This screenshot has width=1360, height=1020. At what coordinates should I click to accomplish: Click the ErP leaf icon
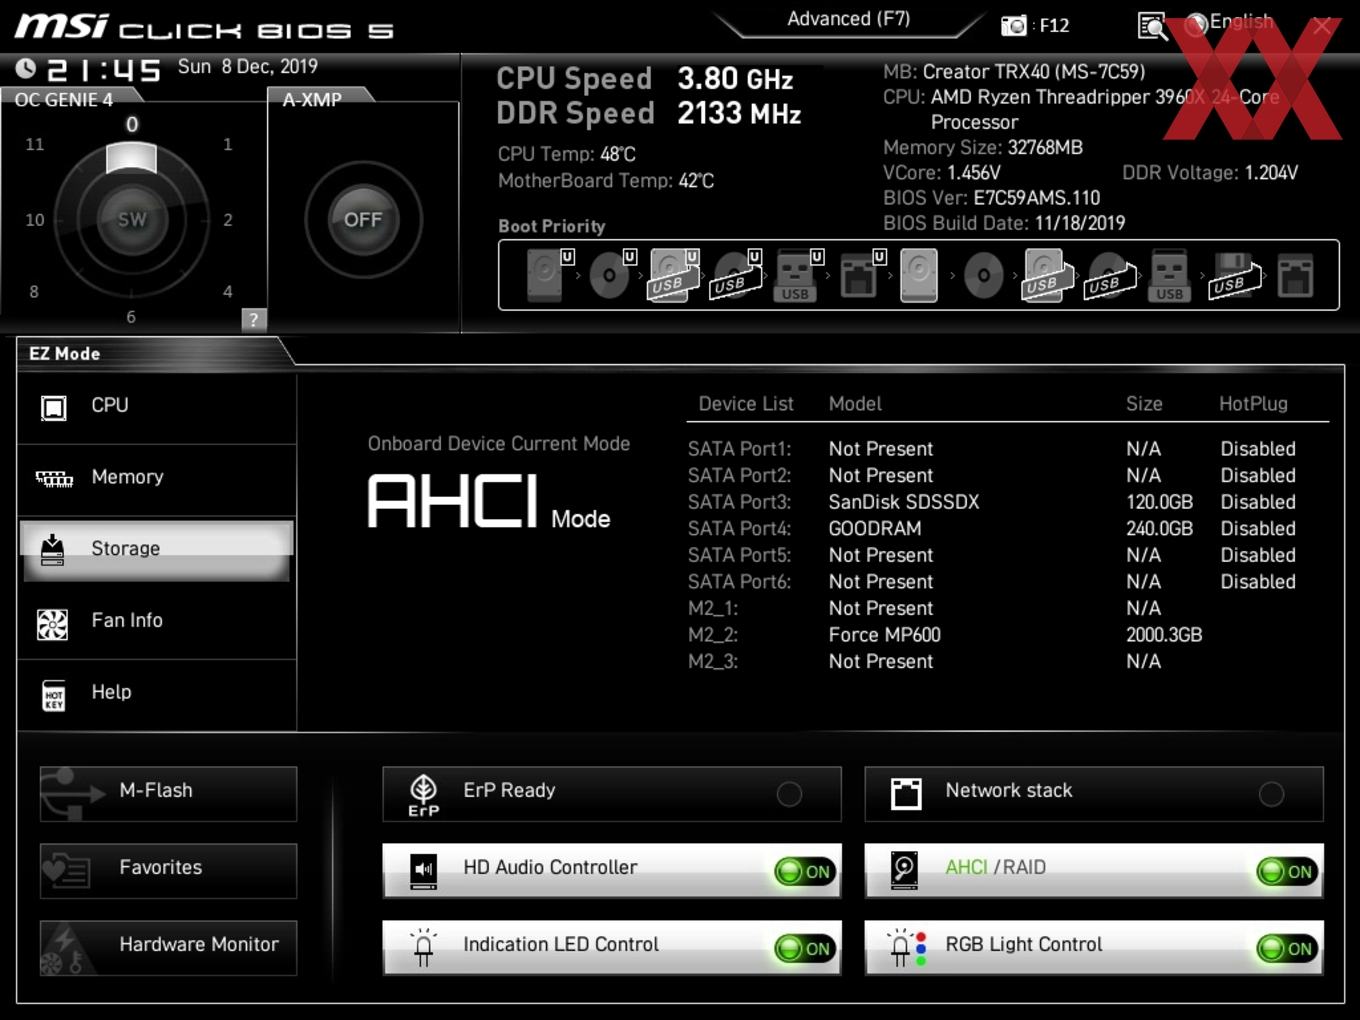coord(423,795)
